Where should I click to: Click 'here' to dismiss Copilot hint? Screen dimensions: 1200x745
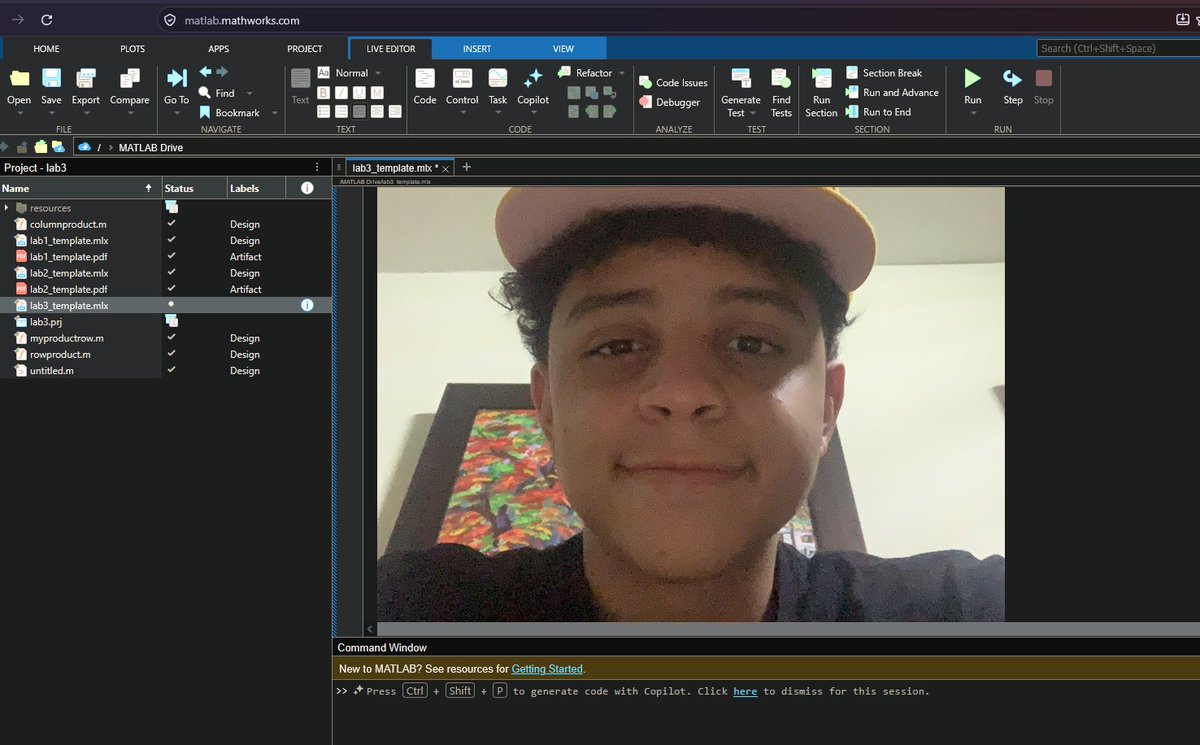pos(745,691)
